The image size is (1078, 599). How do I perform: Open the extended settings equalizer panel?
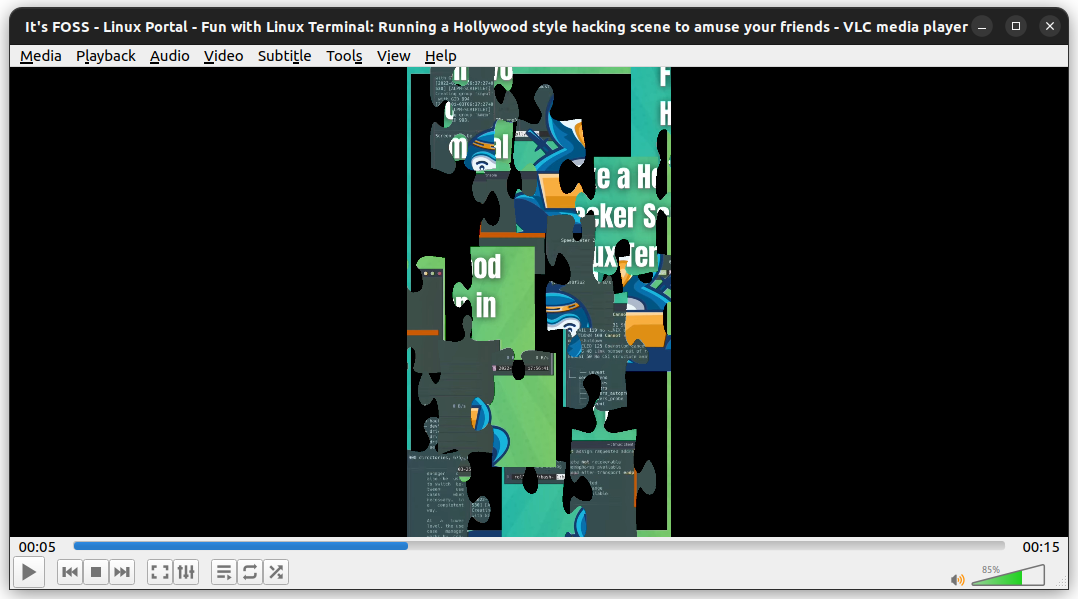186,571
